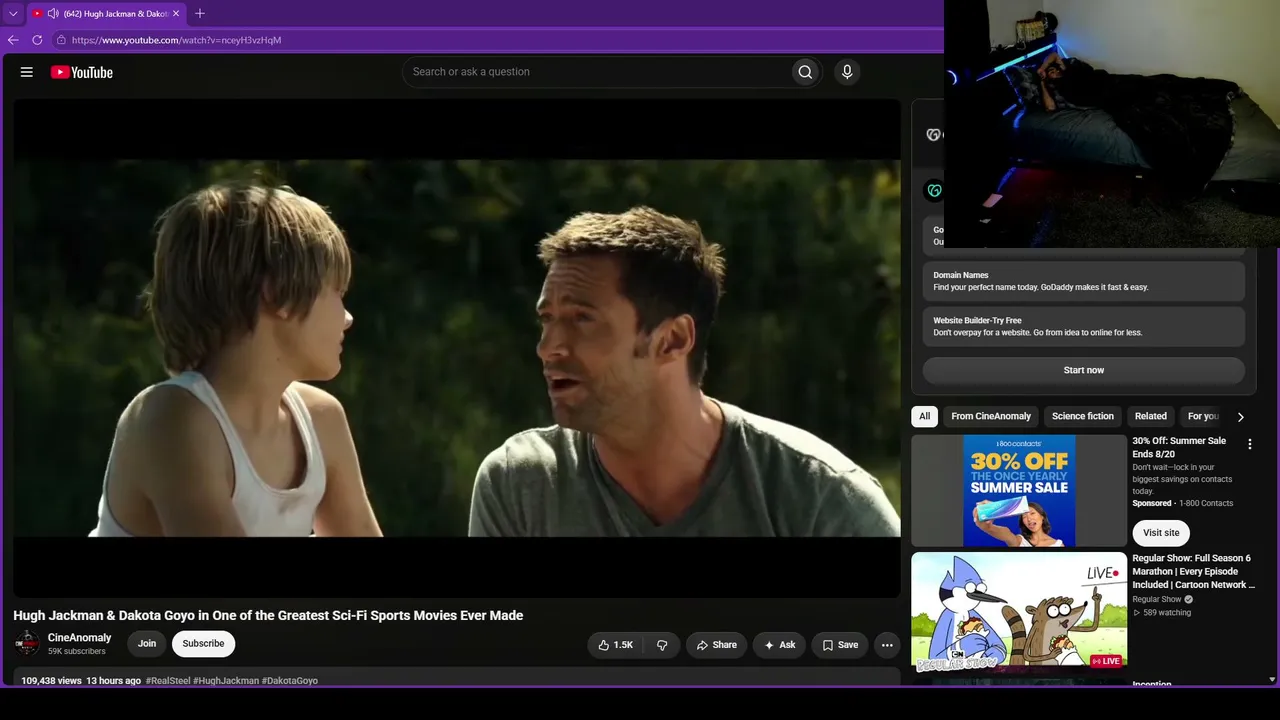1280x720 pixels.
Task: Open the YouTube guide hamburger menu
Action: click(27, 72)
